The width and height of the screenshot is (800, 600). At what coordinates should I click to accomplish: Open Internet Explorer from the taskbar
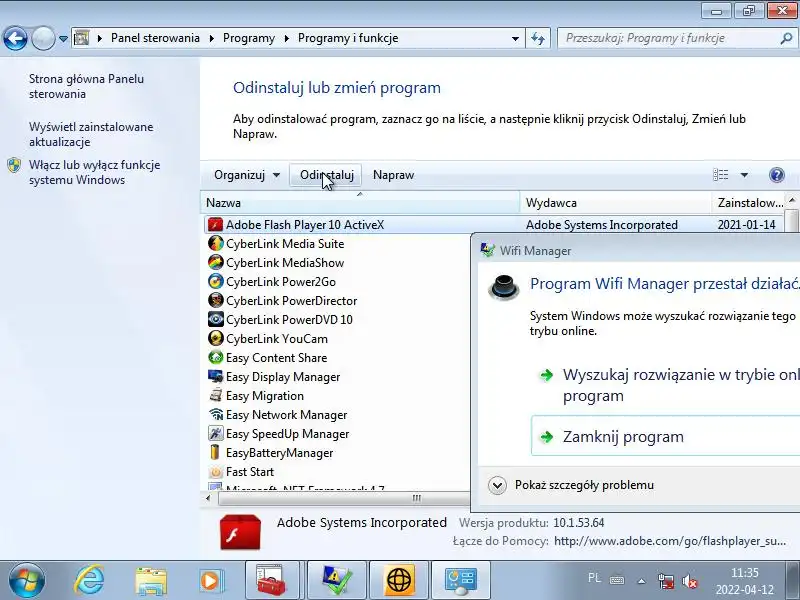[89, 580]
